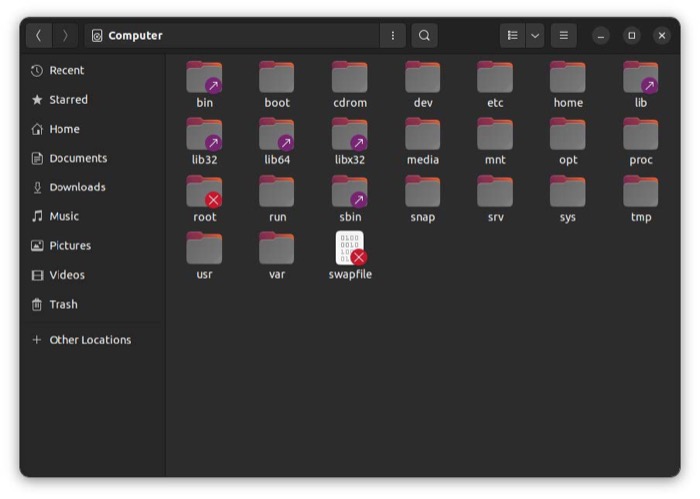Open file search with the magnifier icon
This screenshot has height=499, width=700.
click(x=424, y=35)
